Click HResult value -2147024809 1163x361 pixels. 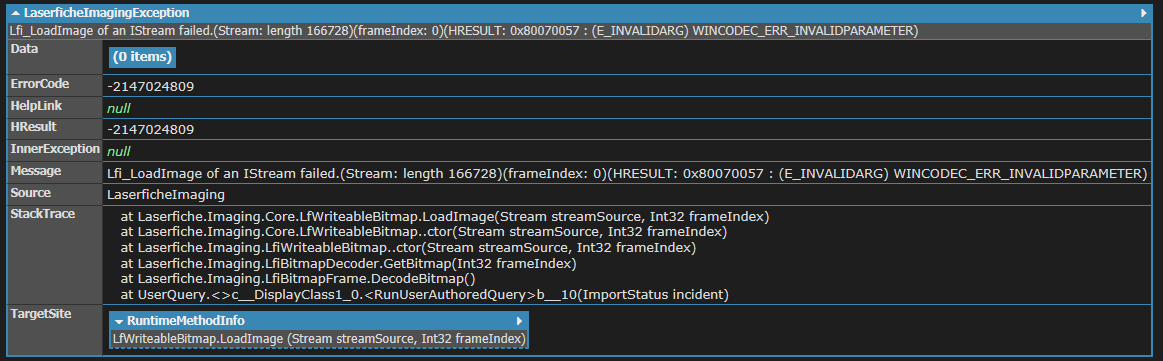coord(151,130)
